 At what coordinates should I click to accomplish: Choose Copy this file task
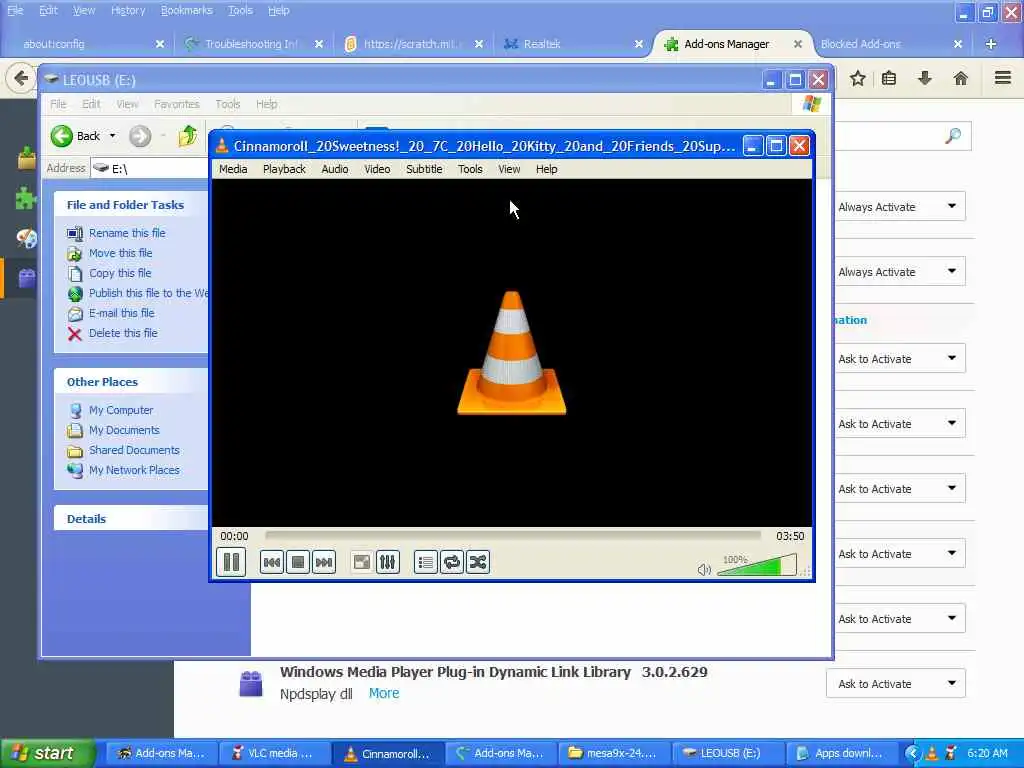(x=120, y=273)
